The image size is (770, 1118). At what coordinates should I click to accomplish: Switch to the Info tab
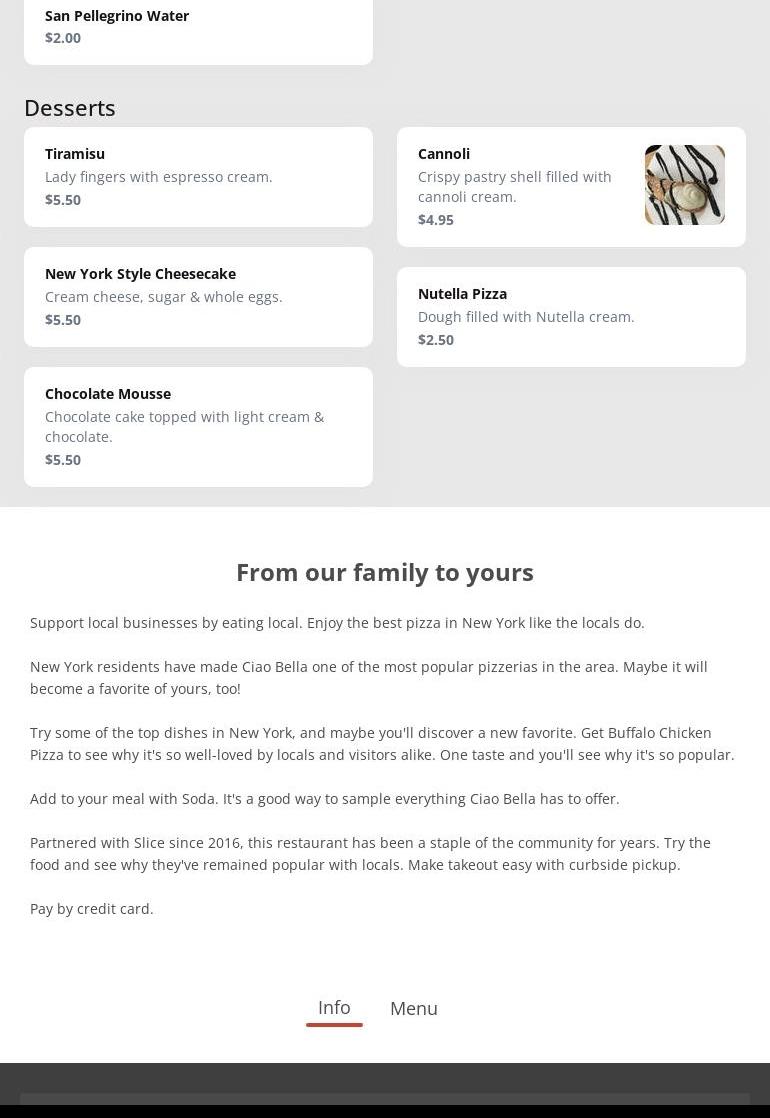pos(334,1007)
